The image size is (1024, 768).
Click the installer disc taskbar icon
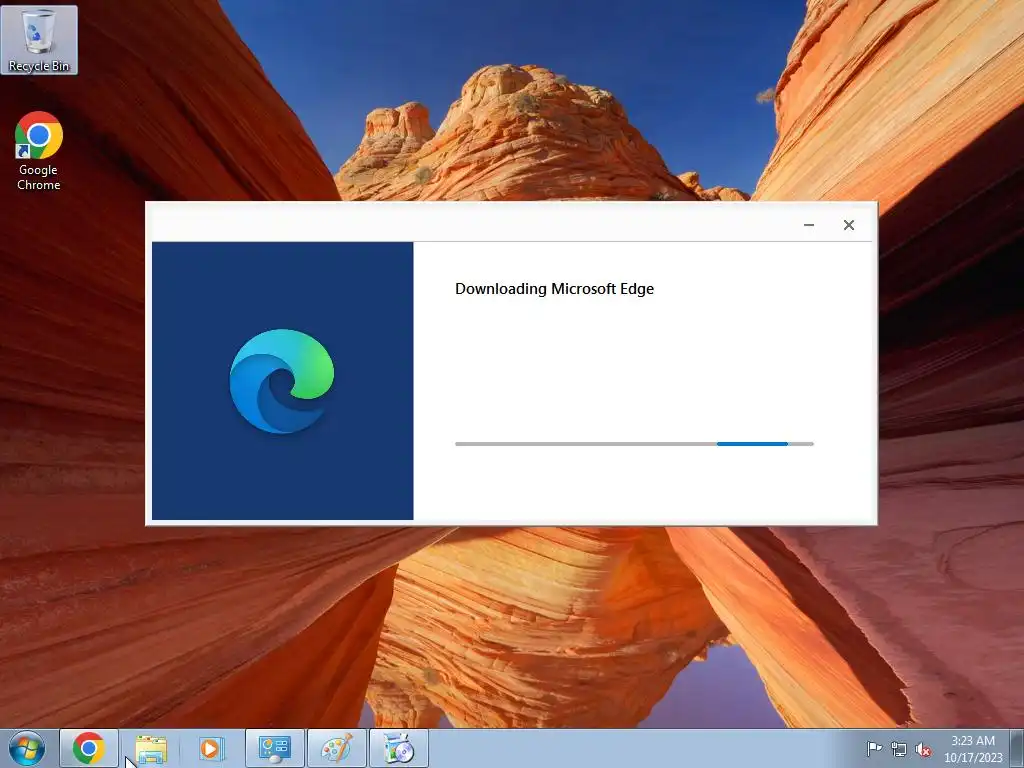click(x=399, y=748)
